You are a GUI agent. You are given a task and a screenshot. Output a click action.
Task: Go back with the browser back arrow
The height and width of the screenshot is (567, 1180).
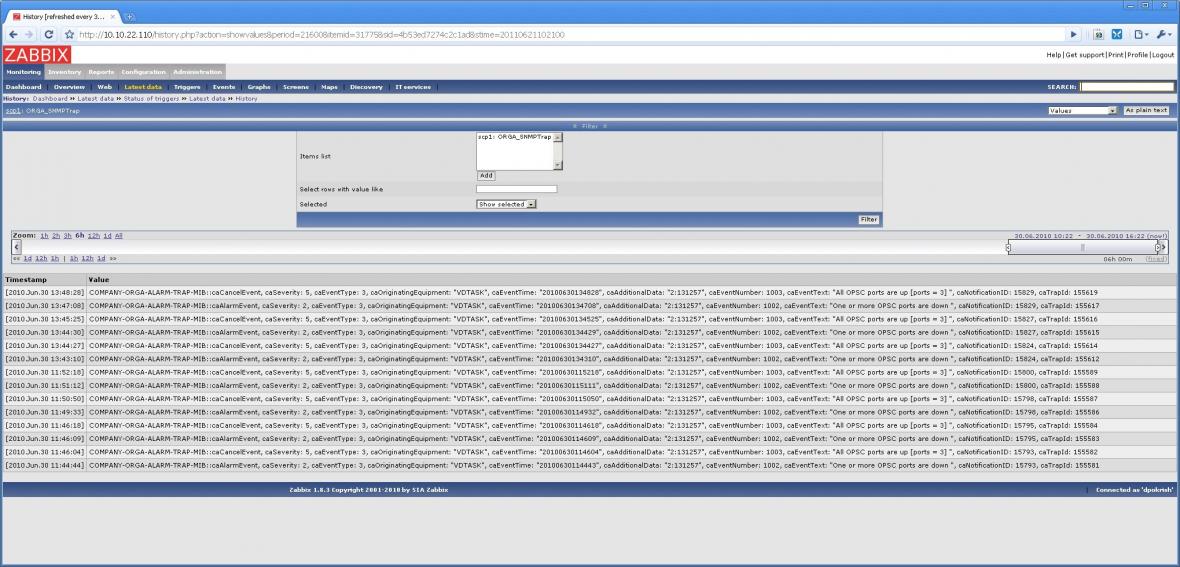[x=13, y=35]
